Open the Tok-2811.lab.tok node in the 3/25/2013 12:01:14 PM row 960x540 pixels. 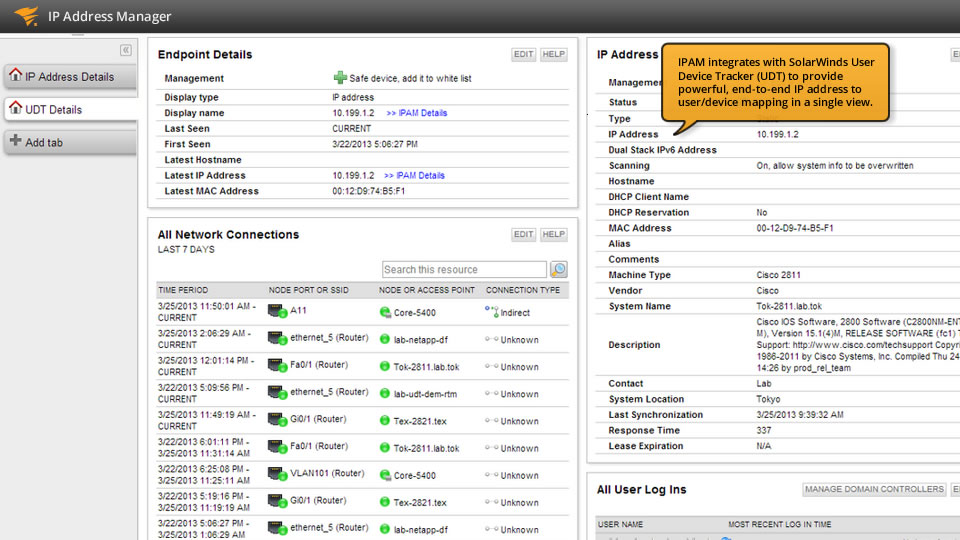point(426,367)
